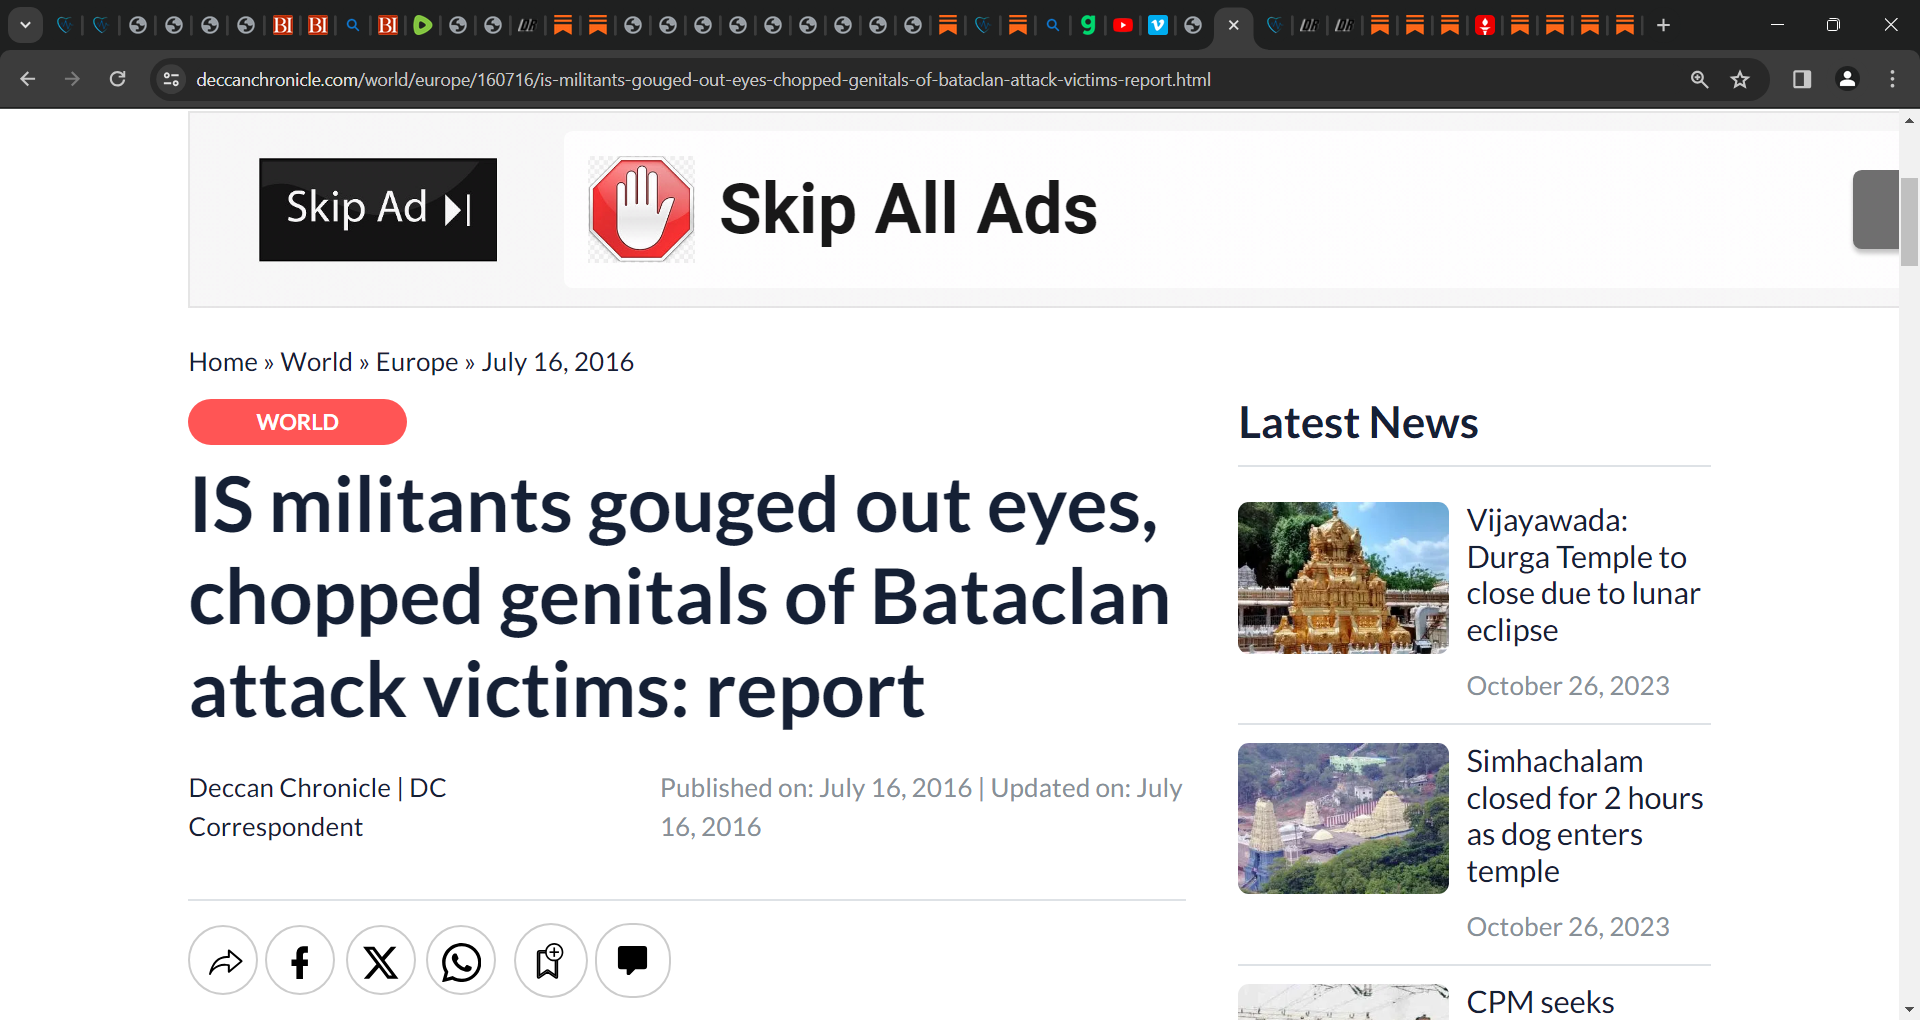Open the World breadcrumb link

tap(316, 362)
